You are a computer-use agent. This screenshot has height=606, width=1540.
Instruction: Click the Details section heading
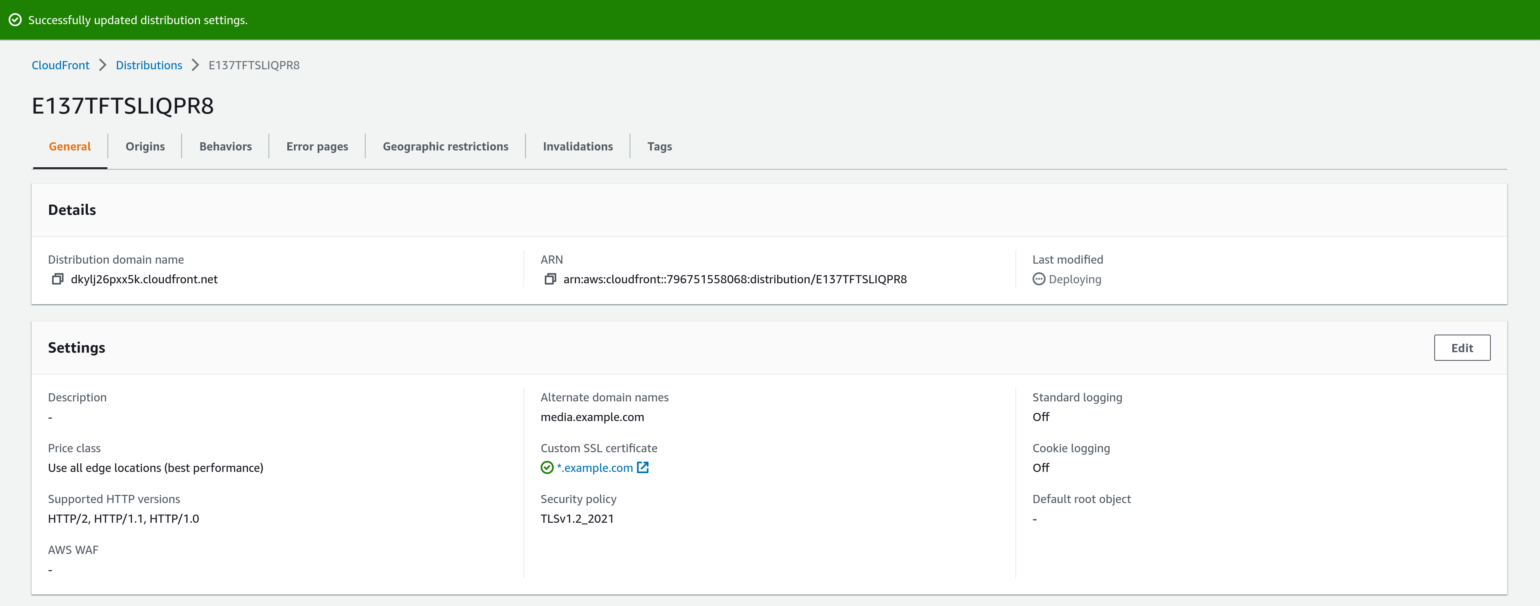[72, 210]
